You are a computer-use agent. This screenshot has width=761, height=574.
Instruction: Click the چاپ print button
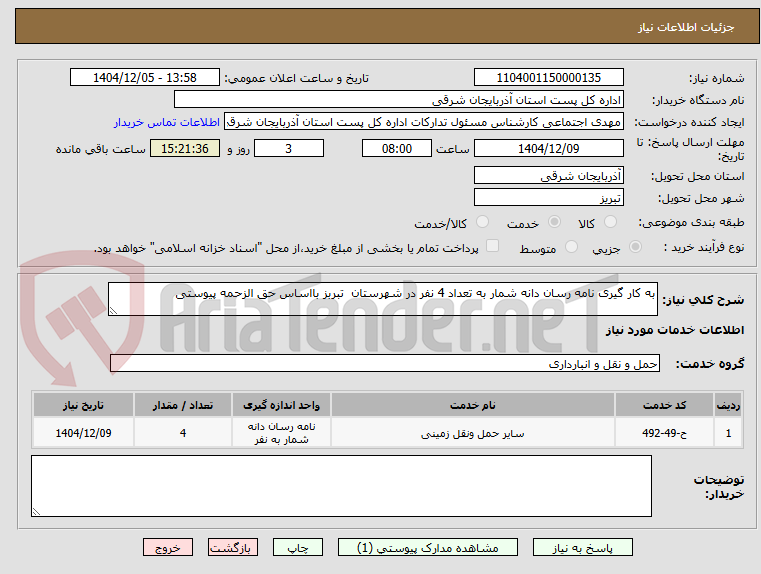[298, 547]
